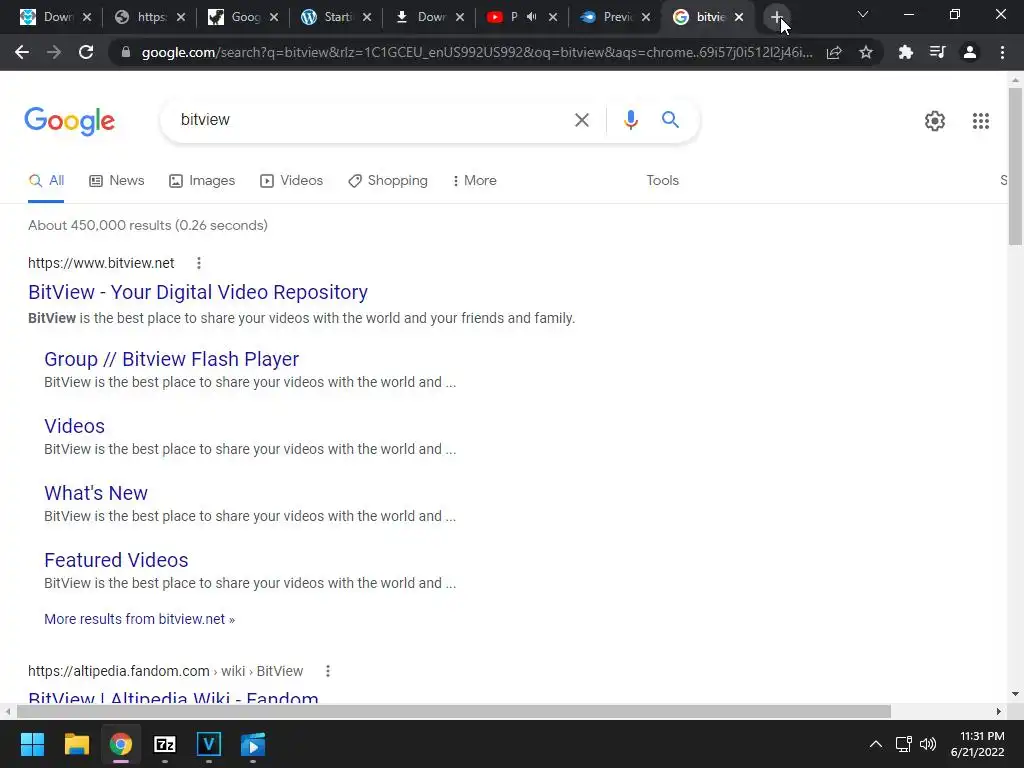Viewport: 1024px width, 768px height.
Task: Switch to the Shopping results tab
Action: [x=388, y=181]
